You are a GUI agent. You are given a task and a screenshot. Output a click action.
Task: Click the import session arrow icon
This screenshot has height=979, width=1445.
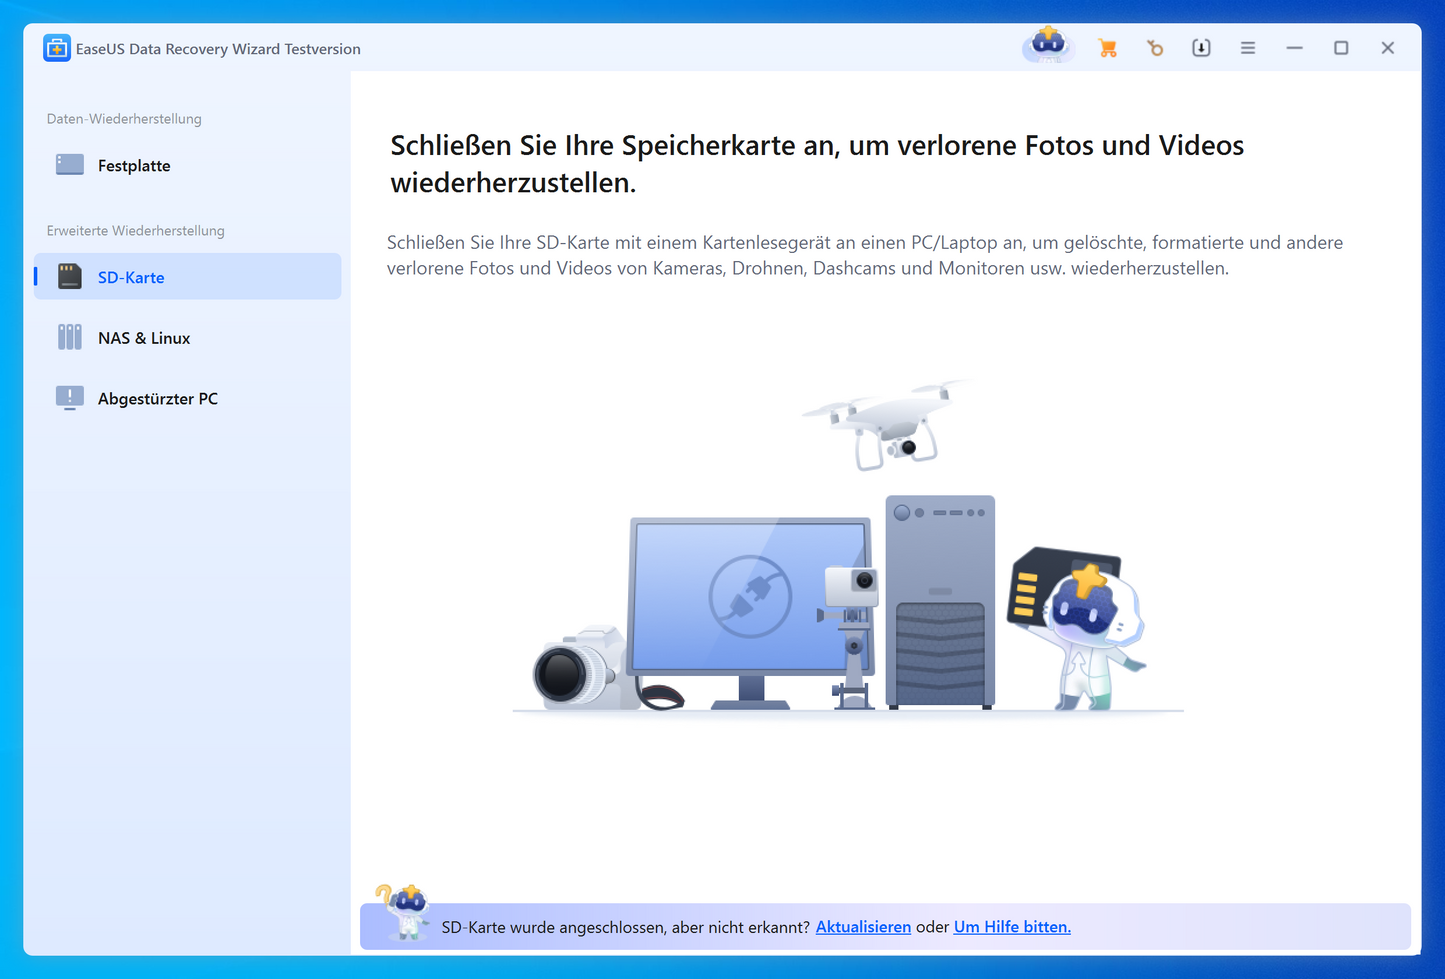1201,48
